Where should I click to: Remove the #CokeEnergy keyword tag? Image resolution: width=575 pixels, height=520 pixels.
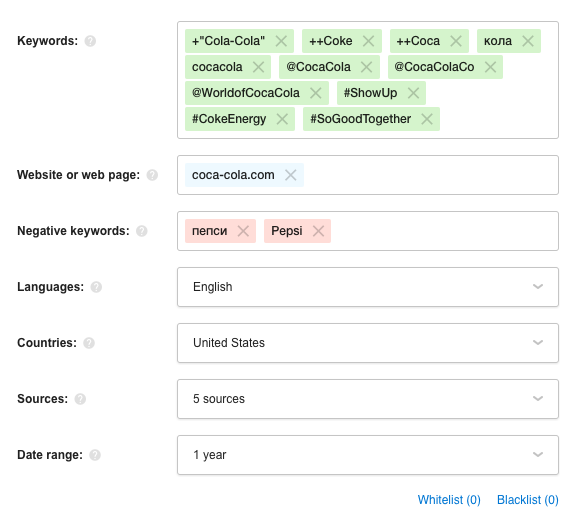pyautogui.click(x=282, y=119)
